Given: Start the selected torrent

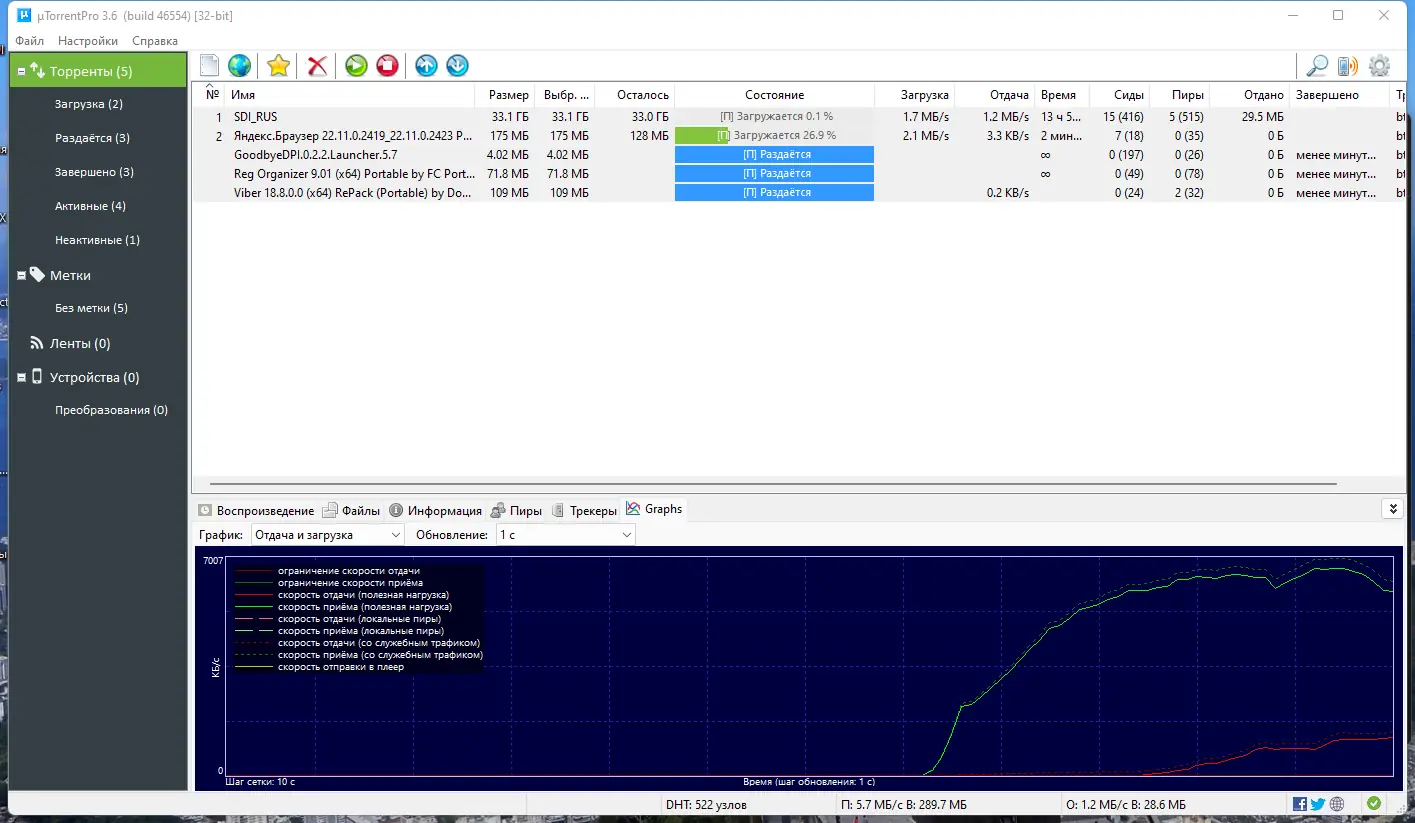Looking at the screenshot, I should coord(355,65).
